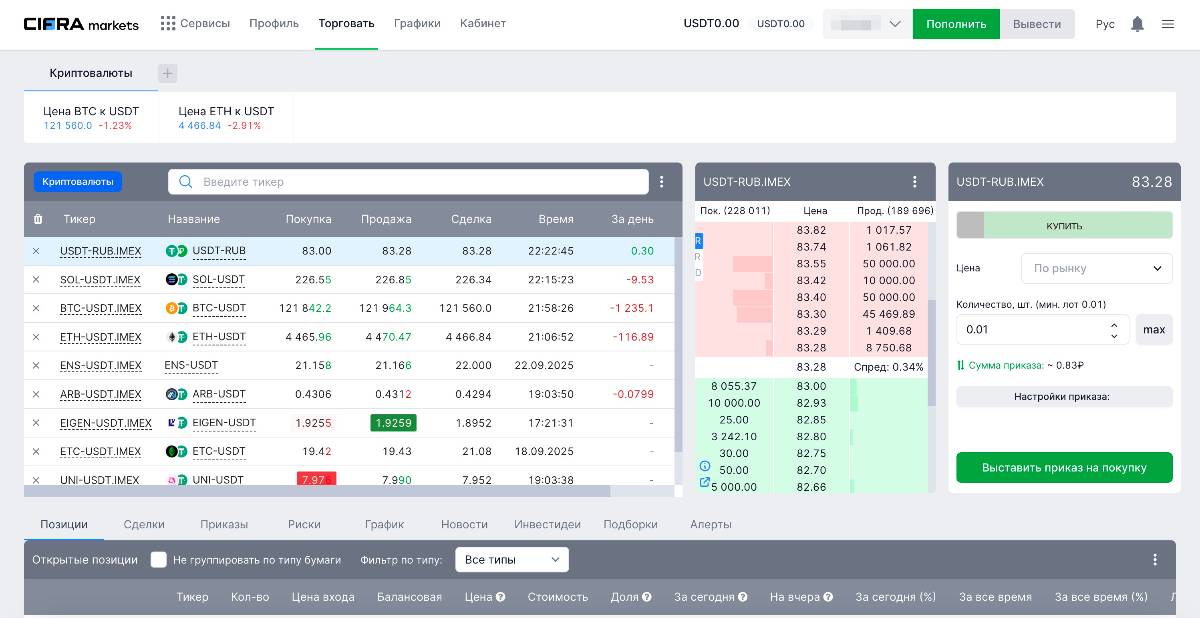Click the trash icon in the watchlist header
Image resolution: width=1200 pixels, height=618 pixels.
pos(38,219)
